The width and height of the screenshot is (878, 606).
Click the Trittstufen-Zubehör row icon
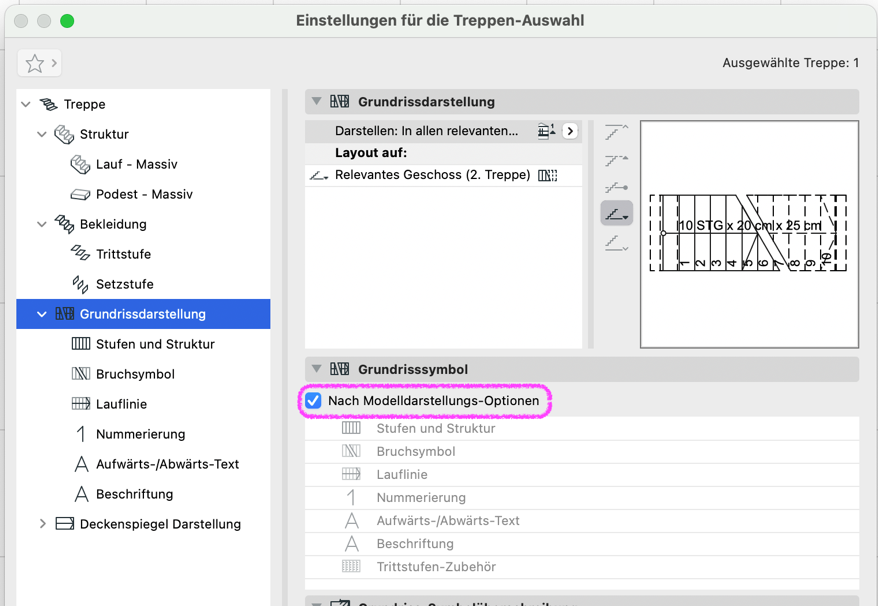tap(351, 567)
